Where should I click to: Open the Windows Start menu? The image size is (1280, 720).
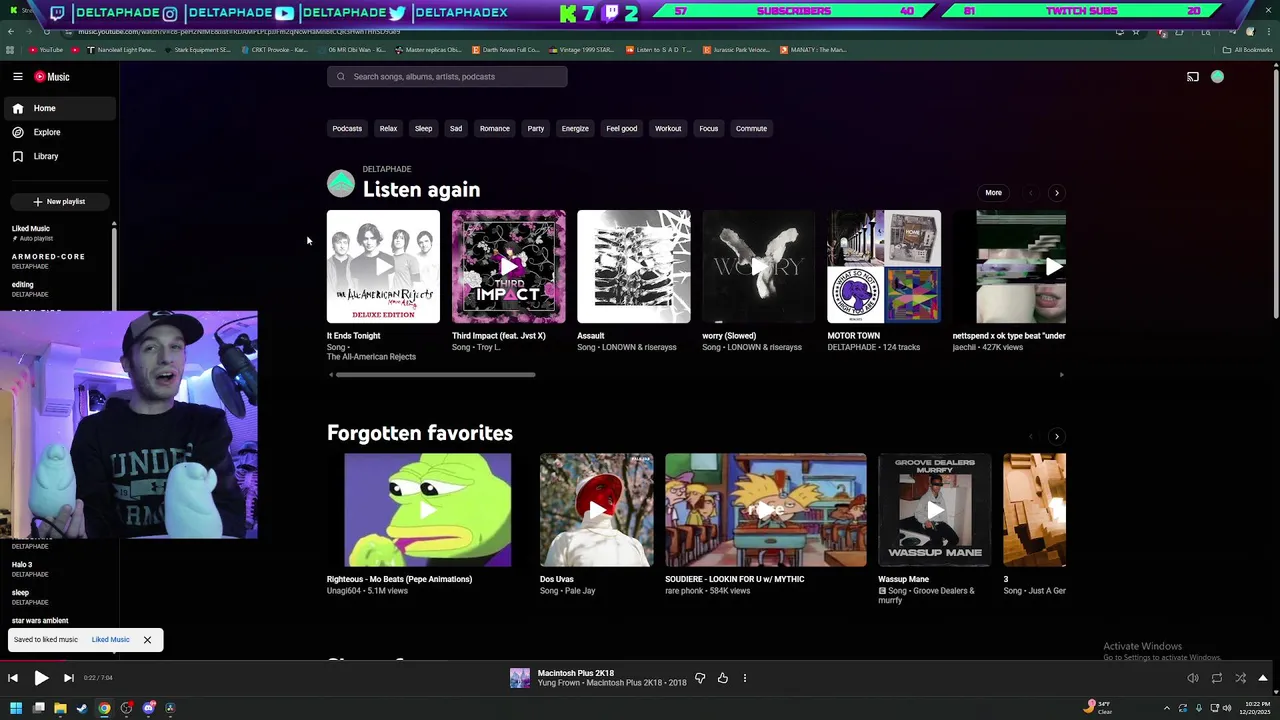coord(15,708)
